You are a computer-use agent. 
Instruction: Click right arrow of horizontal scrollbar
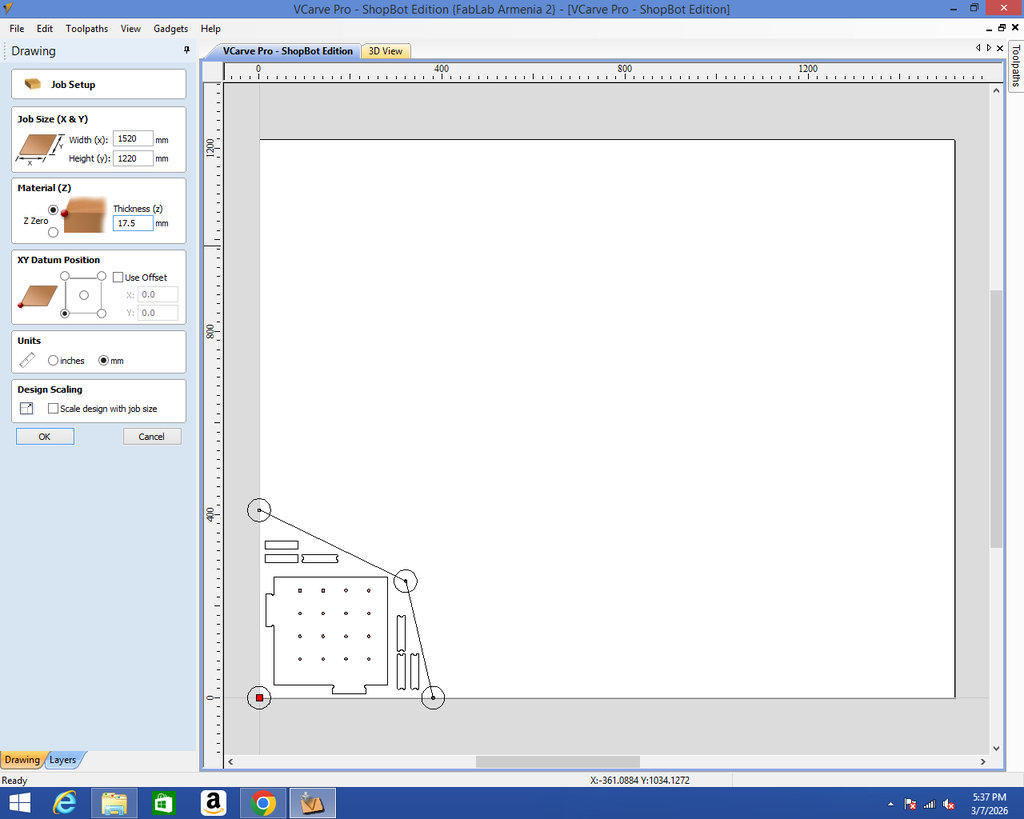983,762
